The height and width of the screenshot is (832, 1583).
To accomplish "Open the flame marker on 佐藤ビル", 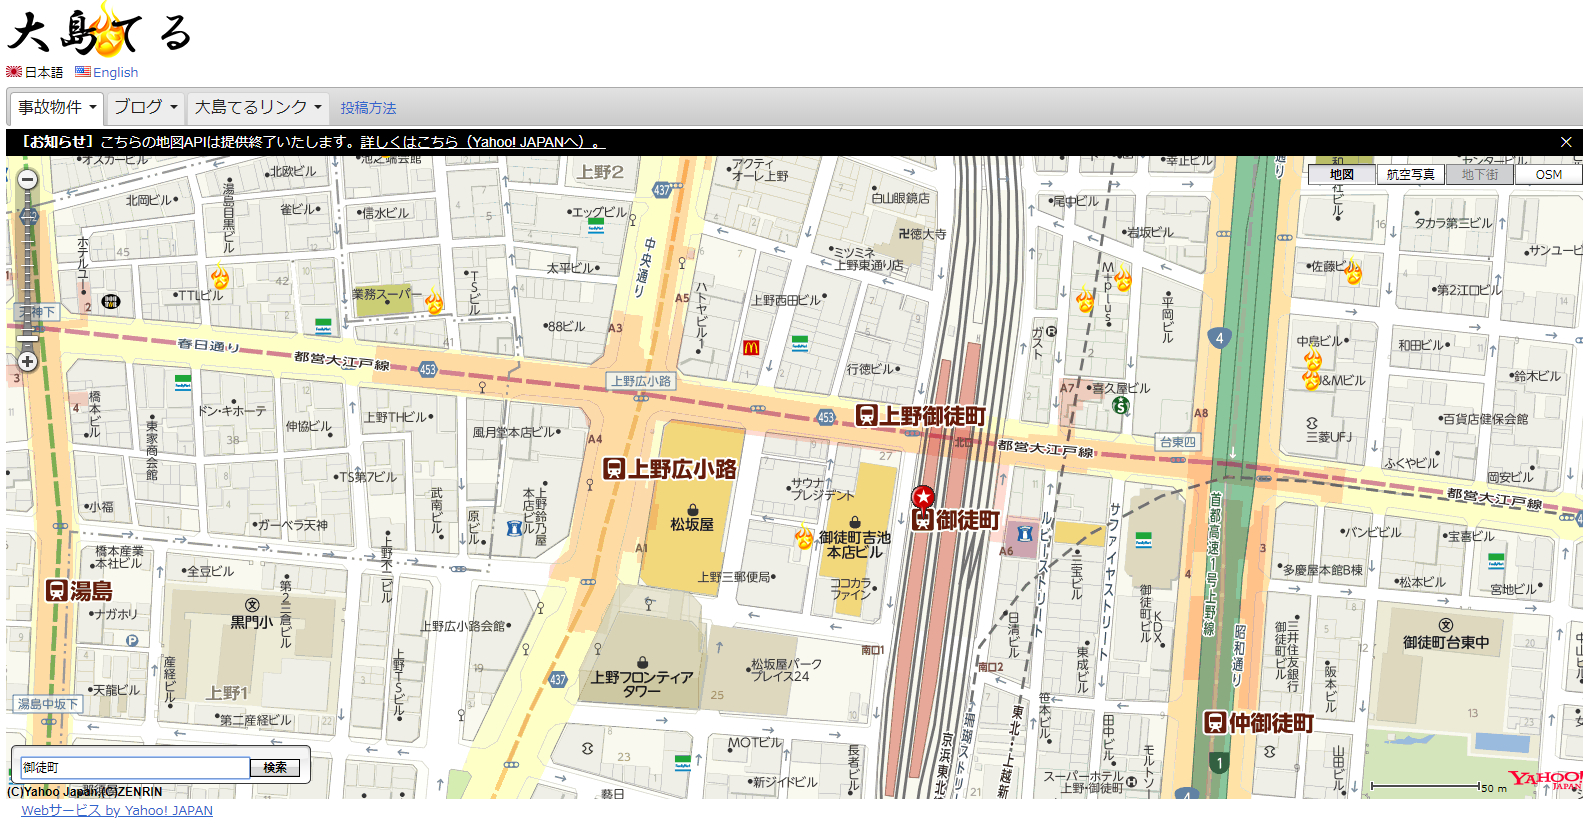I will pos(1353,271).
